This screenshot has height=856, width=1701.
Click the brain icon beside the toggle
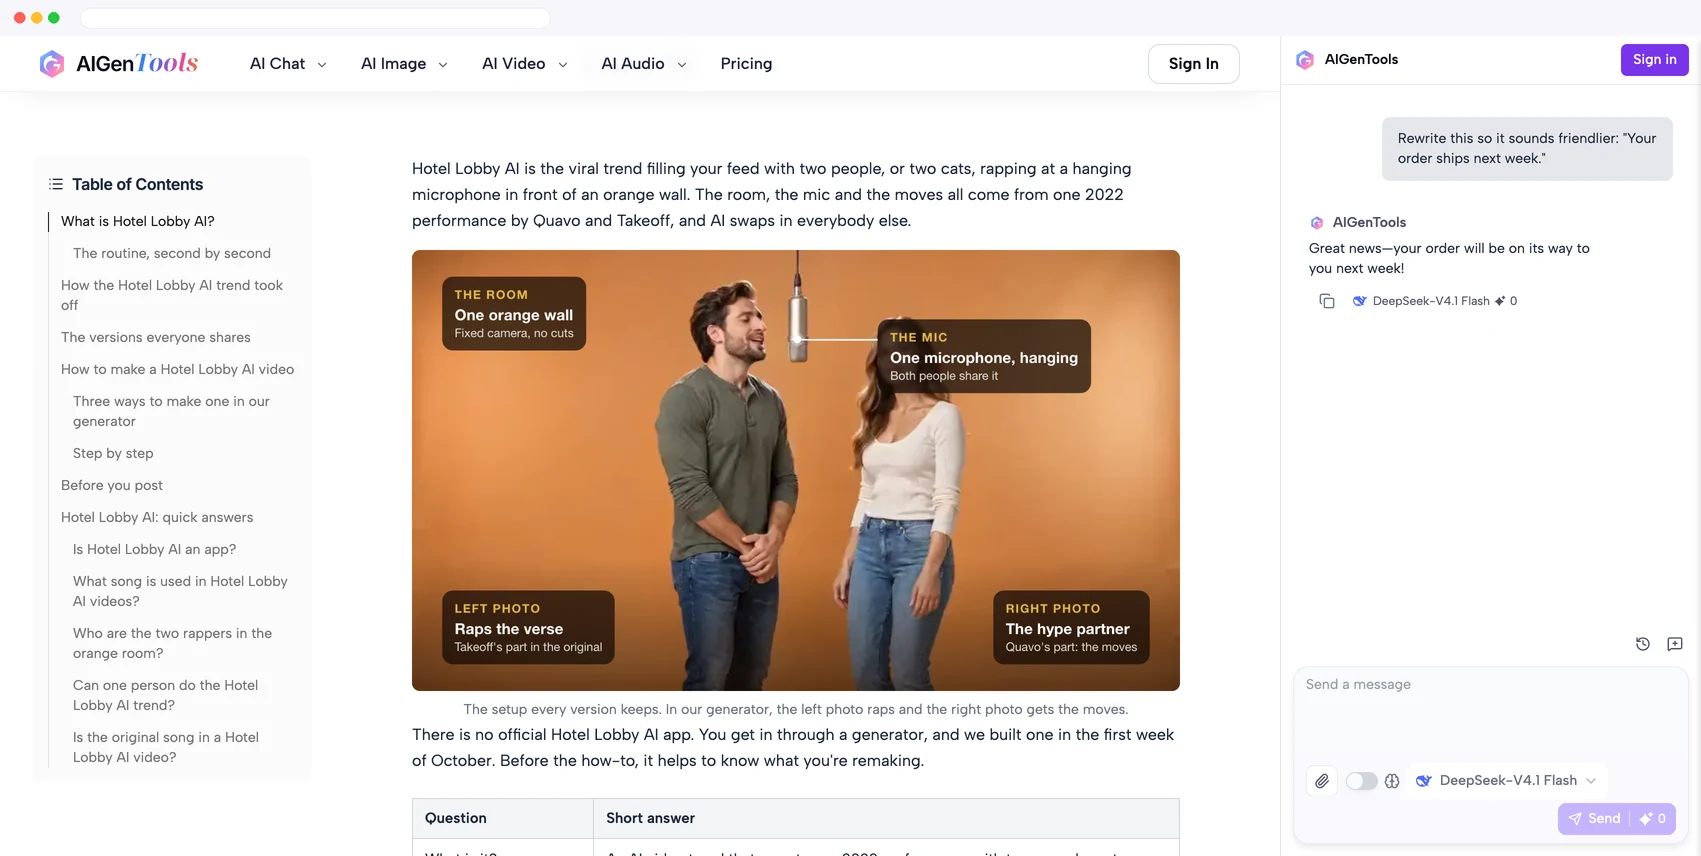[x=1392, y=781]
